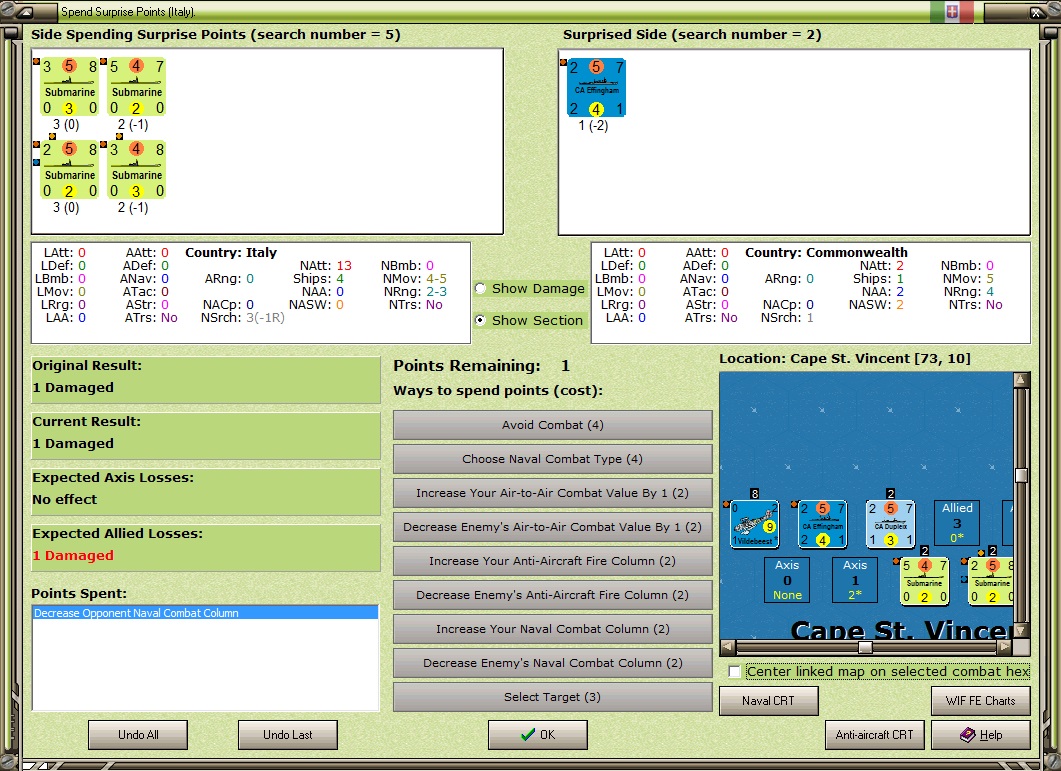Click Choose Naval Combat Type (4)
This screenshot has height=771, width=1061.
coord(552,459)
